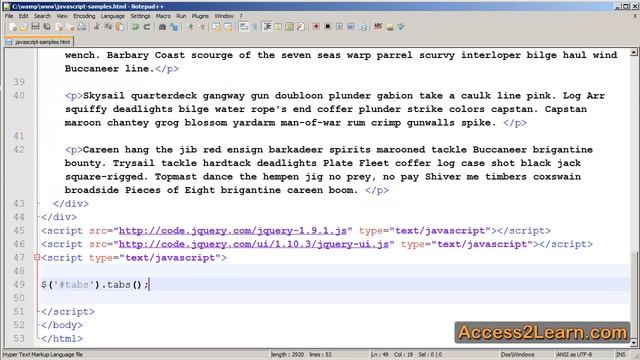Select the javascript-samples.html document tab
The width and height of the screenshot is (640, 360).
[38, 42]
